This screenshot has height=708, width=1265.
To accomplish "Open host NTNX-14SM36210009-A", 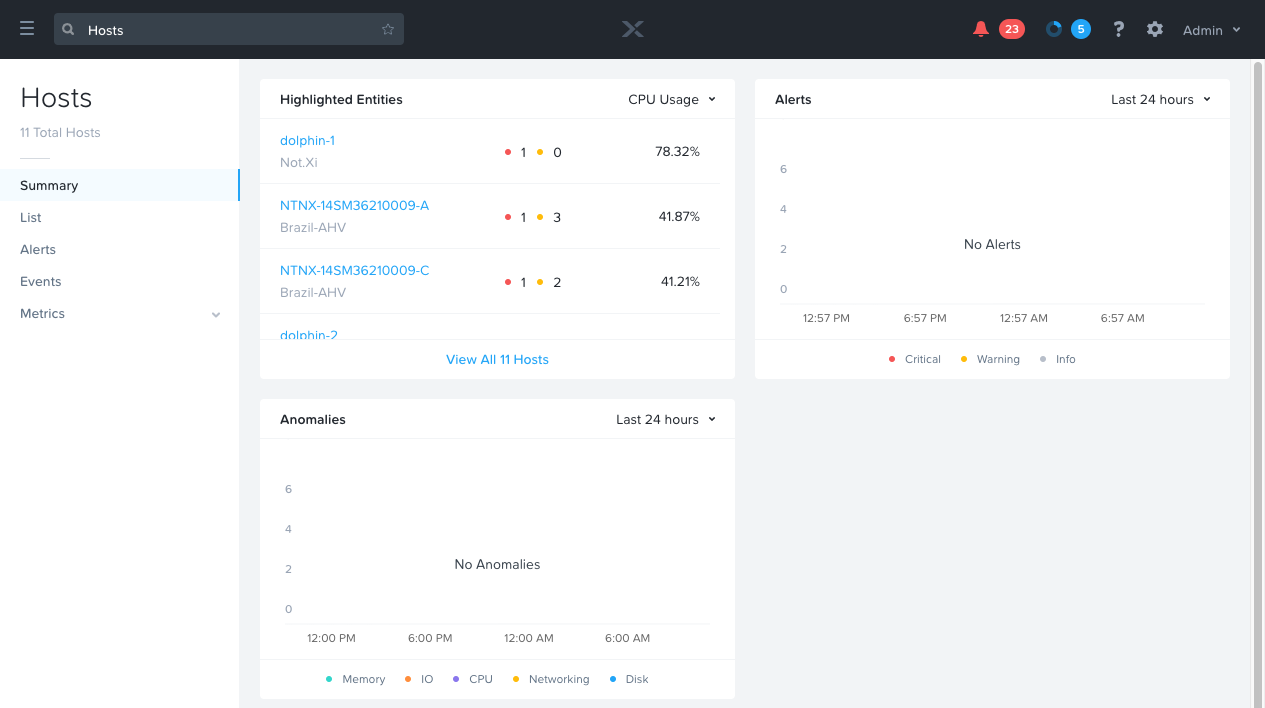I will (354, 205).
